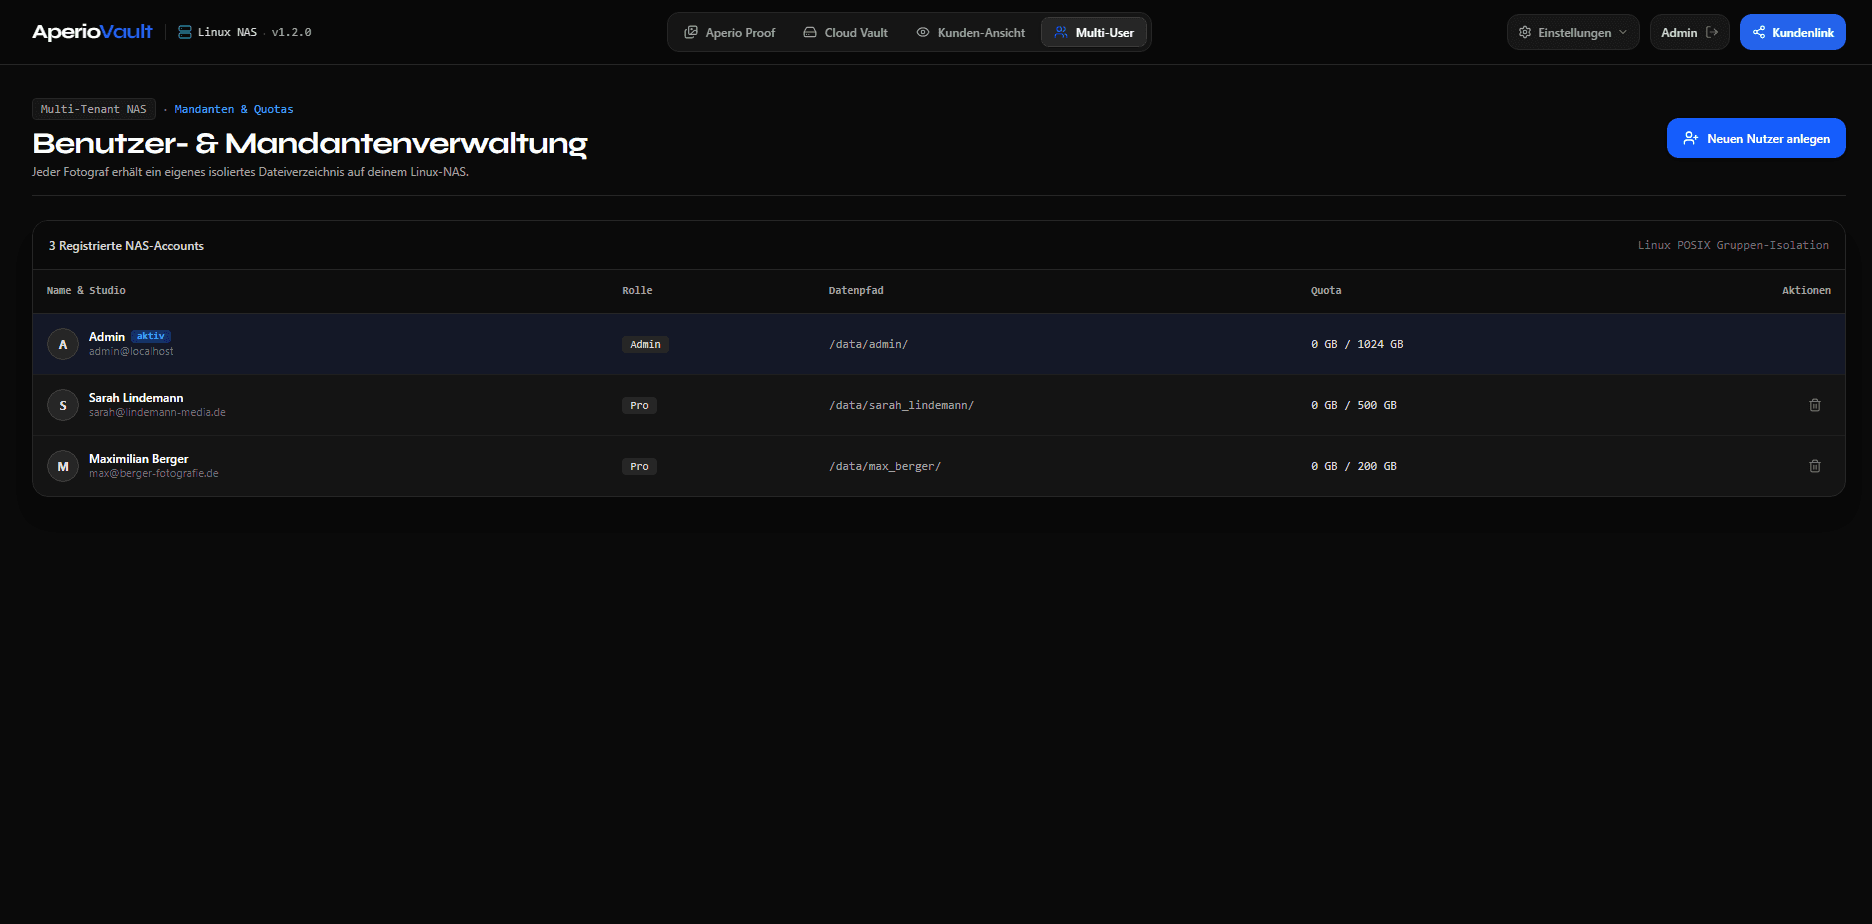Log out via the Admin button
This screenshot has width=1872, height=924.
(1689, 32)
